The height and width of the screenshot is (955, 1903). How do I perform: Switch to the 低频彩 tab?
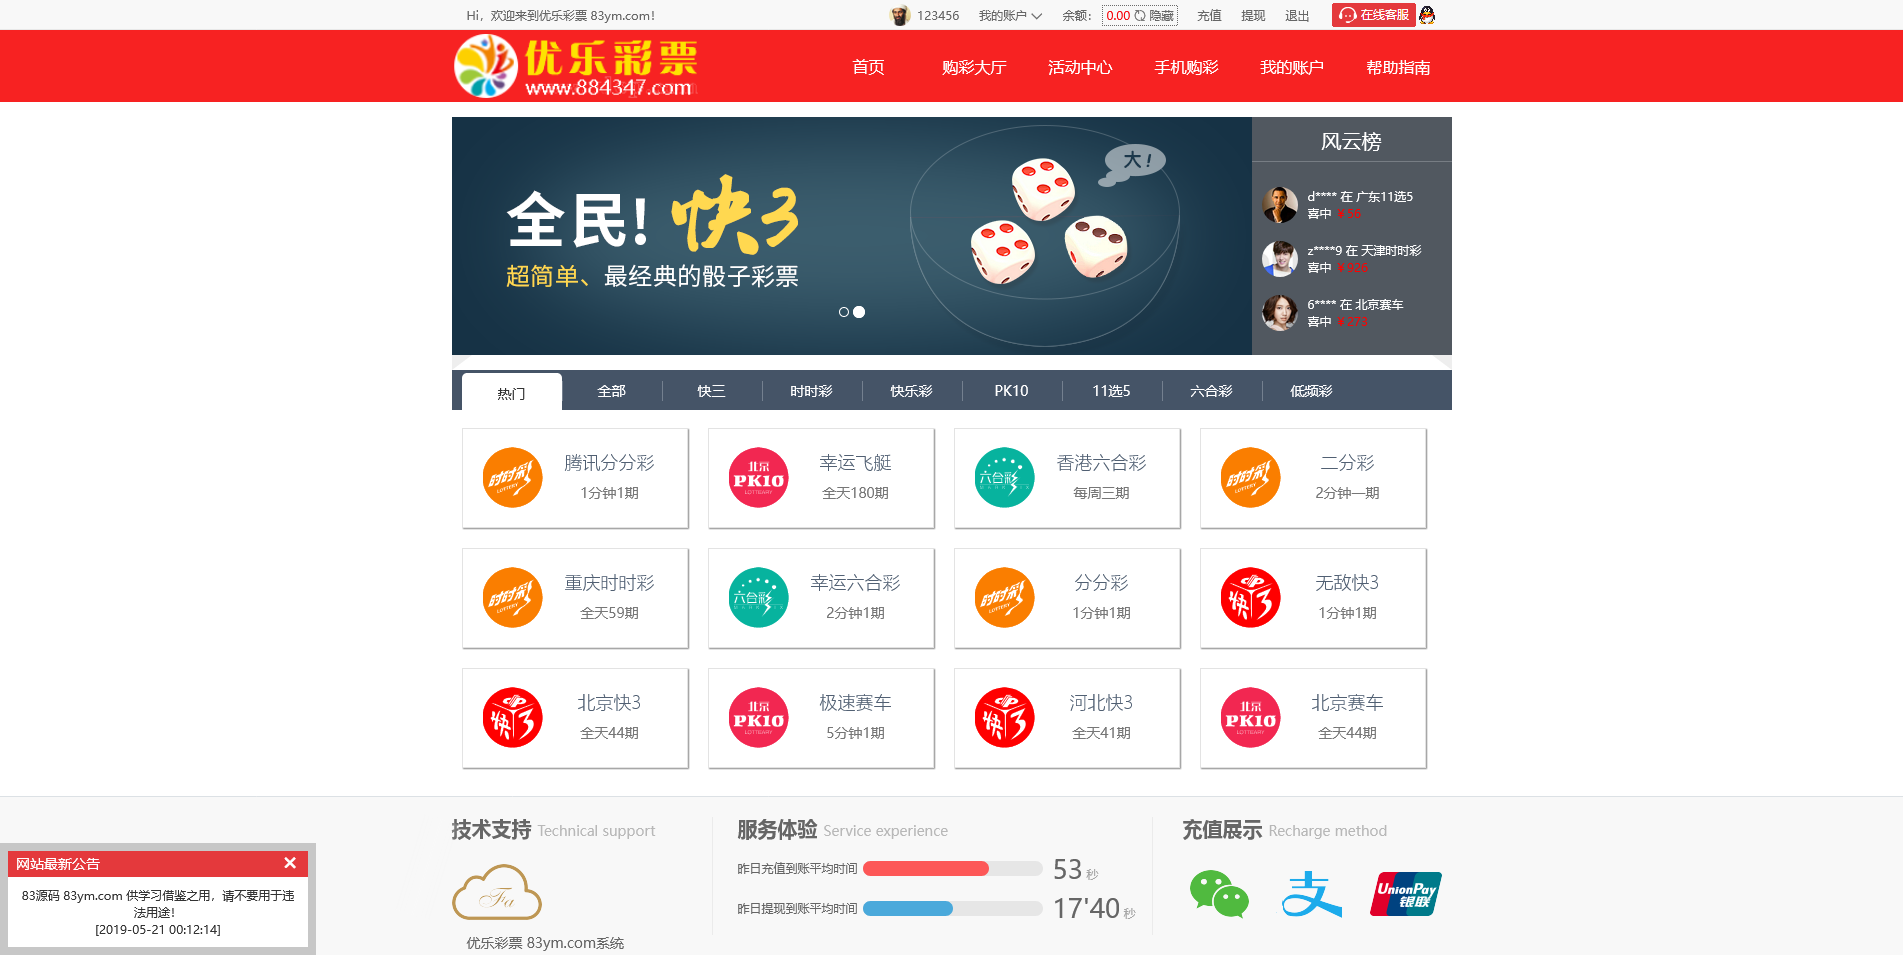pyautogui.click(x=1311, y=391)
